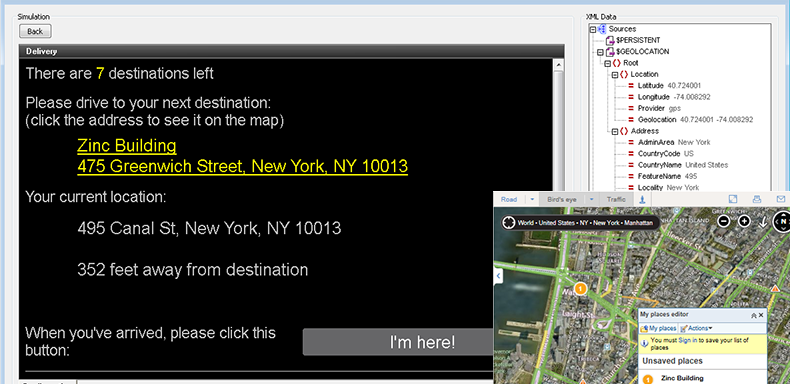Zoom out with the minus map button

(x=723, y=221)
